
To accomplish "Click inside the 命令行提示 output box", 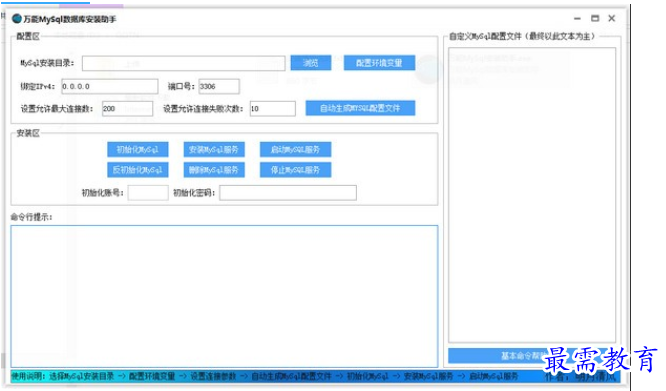I will coord(224,296).
